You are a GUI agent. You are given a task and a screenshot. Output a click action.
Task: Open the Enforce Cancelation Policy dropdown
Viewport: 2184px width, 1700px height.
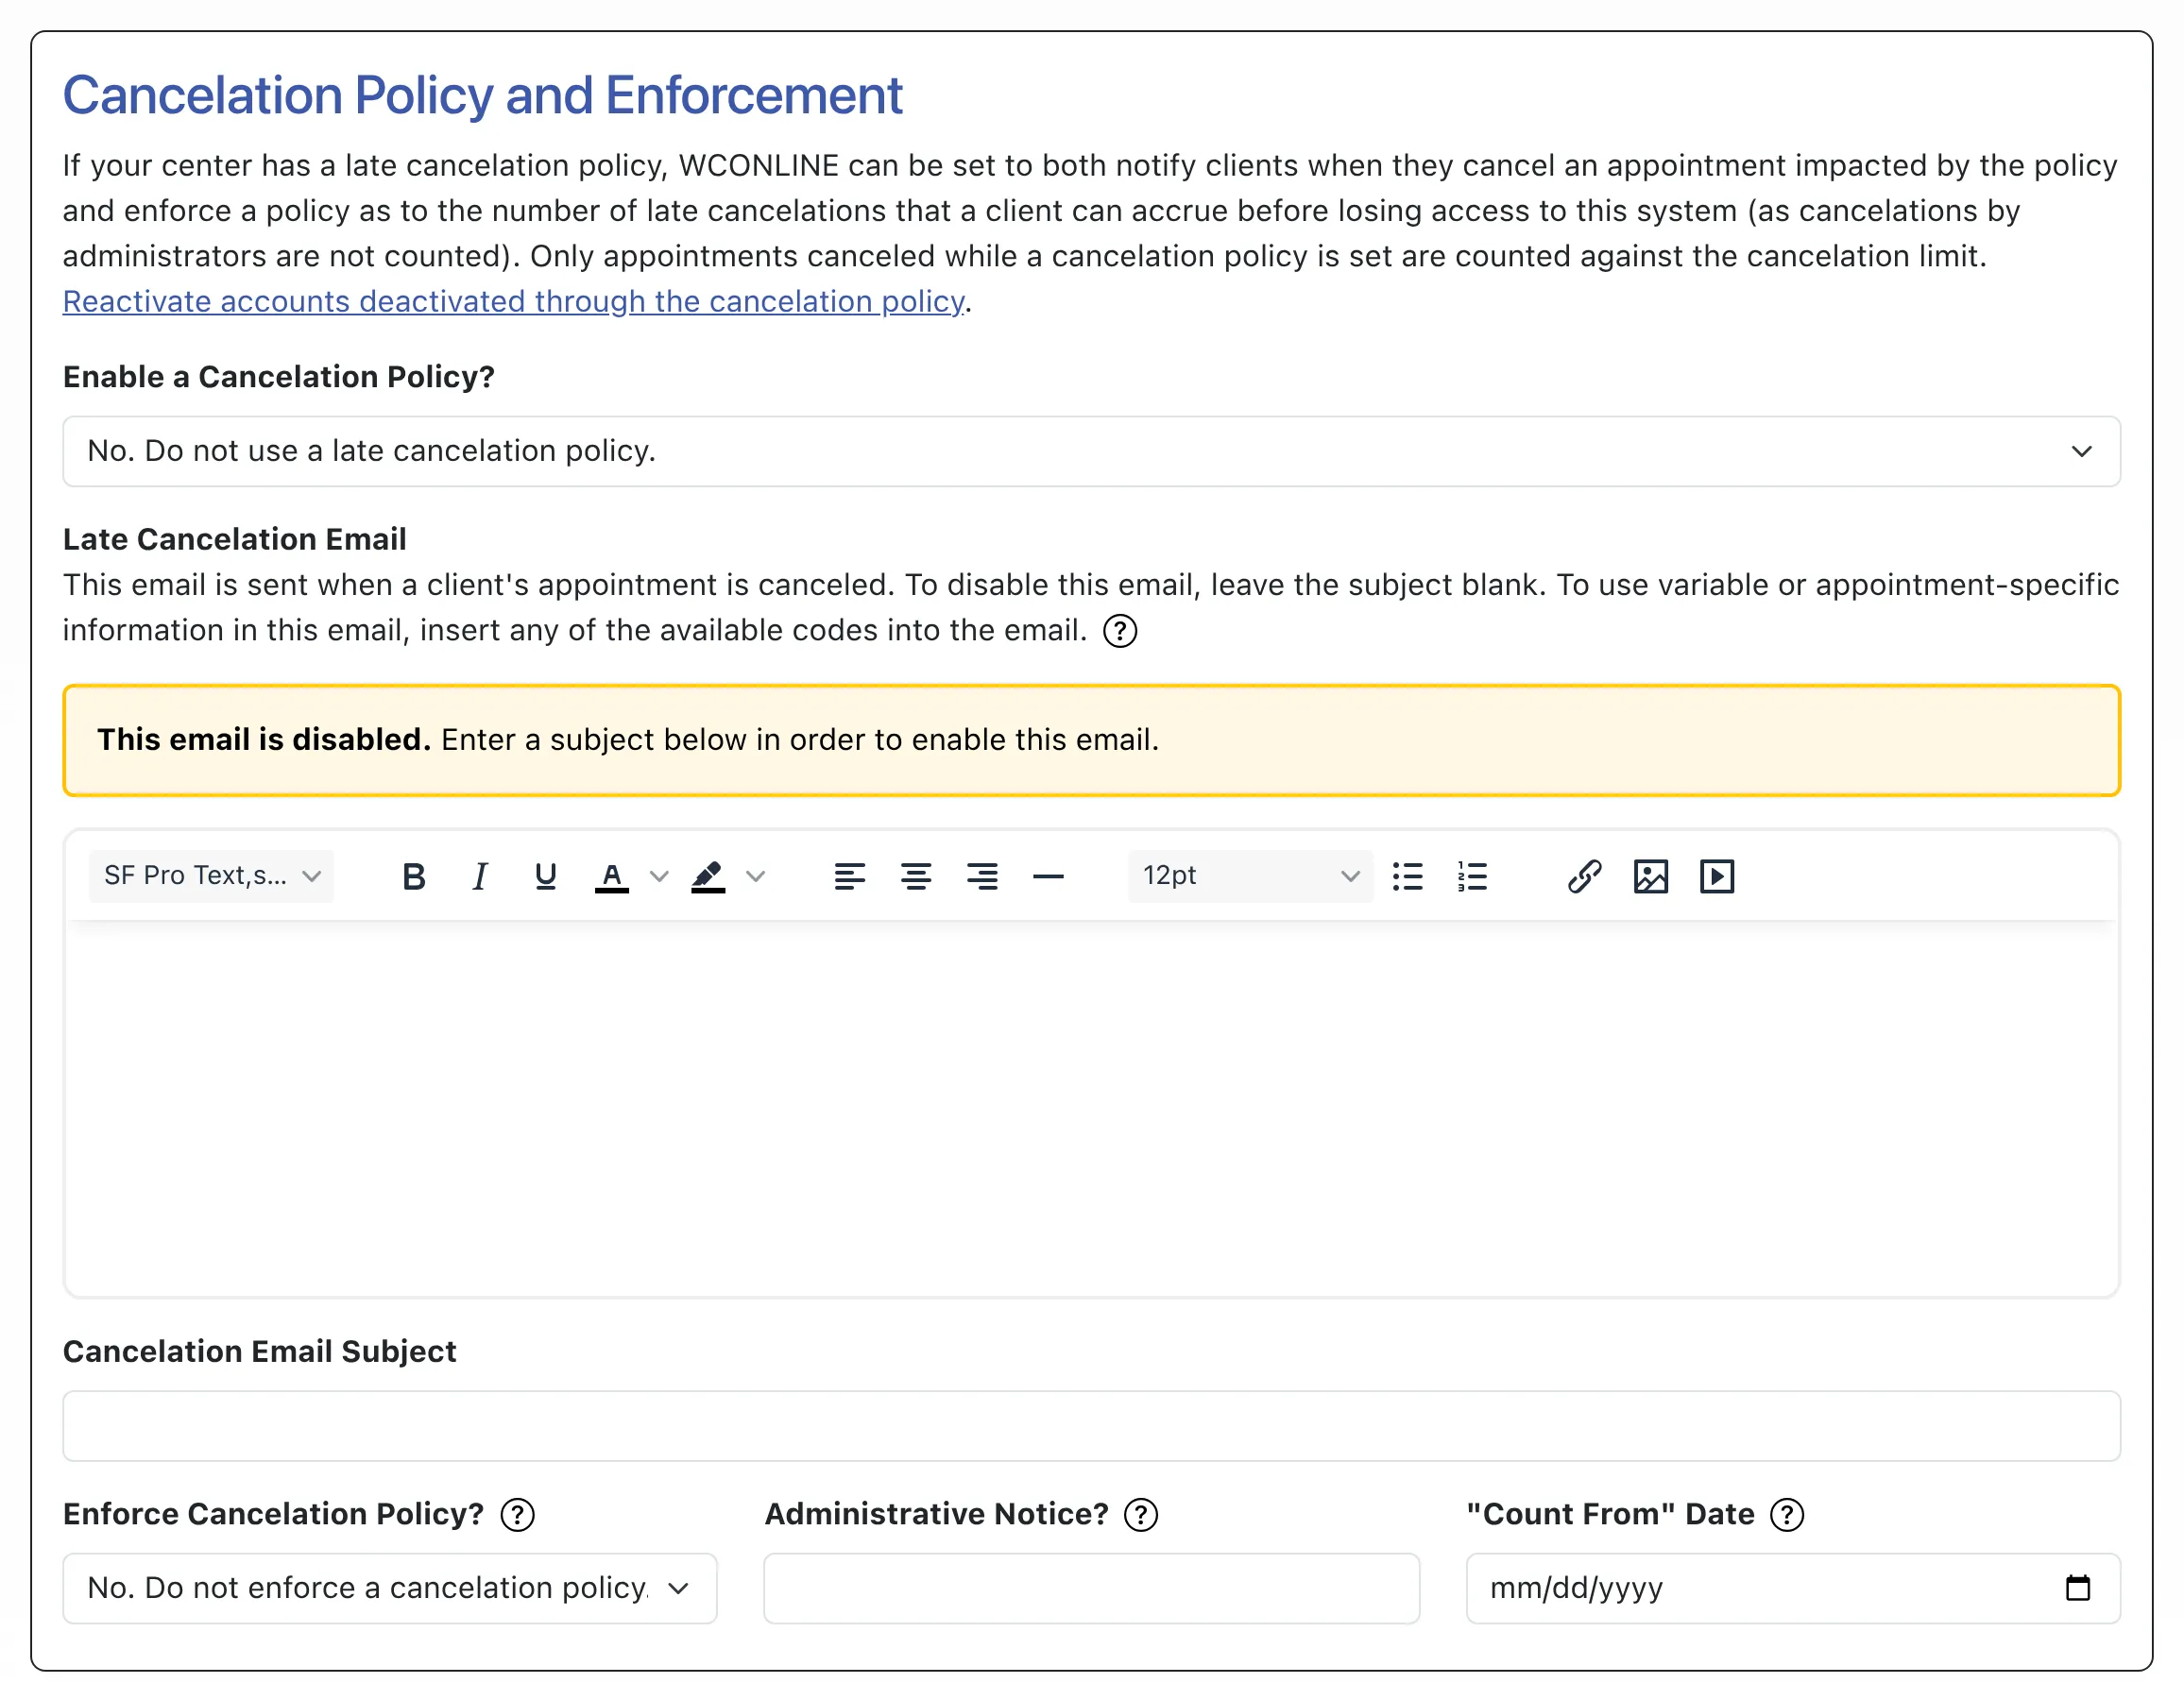coord(390,1588)
